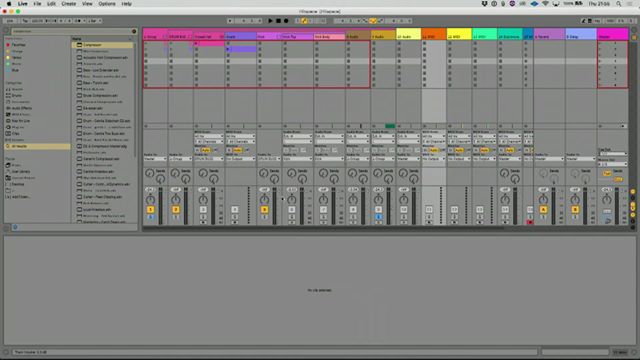Select Generic Compressor preset
640x360 pixels.
(x=101, y=159)
